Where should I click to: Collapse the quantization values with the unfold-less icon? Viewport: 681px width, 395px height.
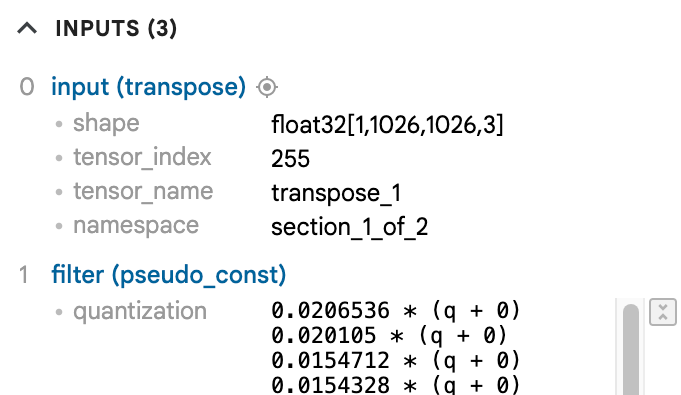pos(663,312)
